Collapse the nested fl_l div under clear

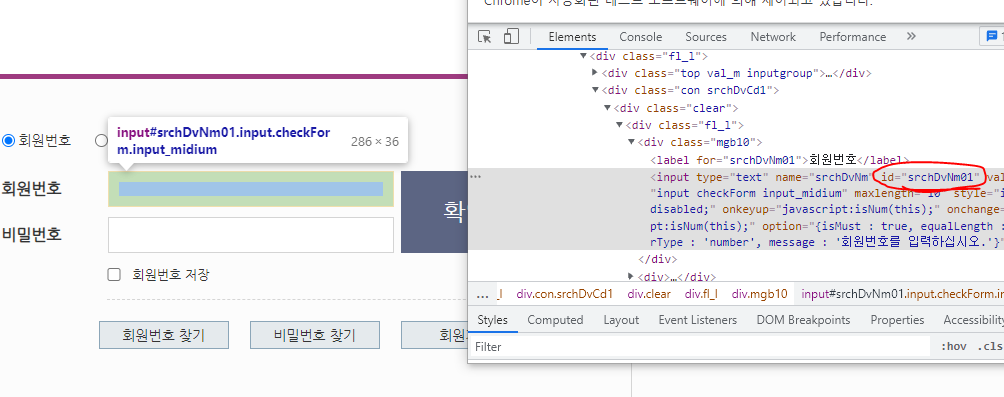[x=619, y=125]
